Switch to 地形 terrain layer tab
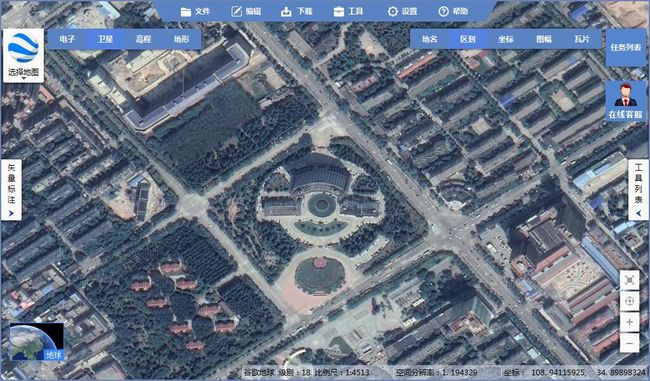The width and height of the screenshot is (650, 381). [182, 39]
